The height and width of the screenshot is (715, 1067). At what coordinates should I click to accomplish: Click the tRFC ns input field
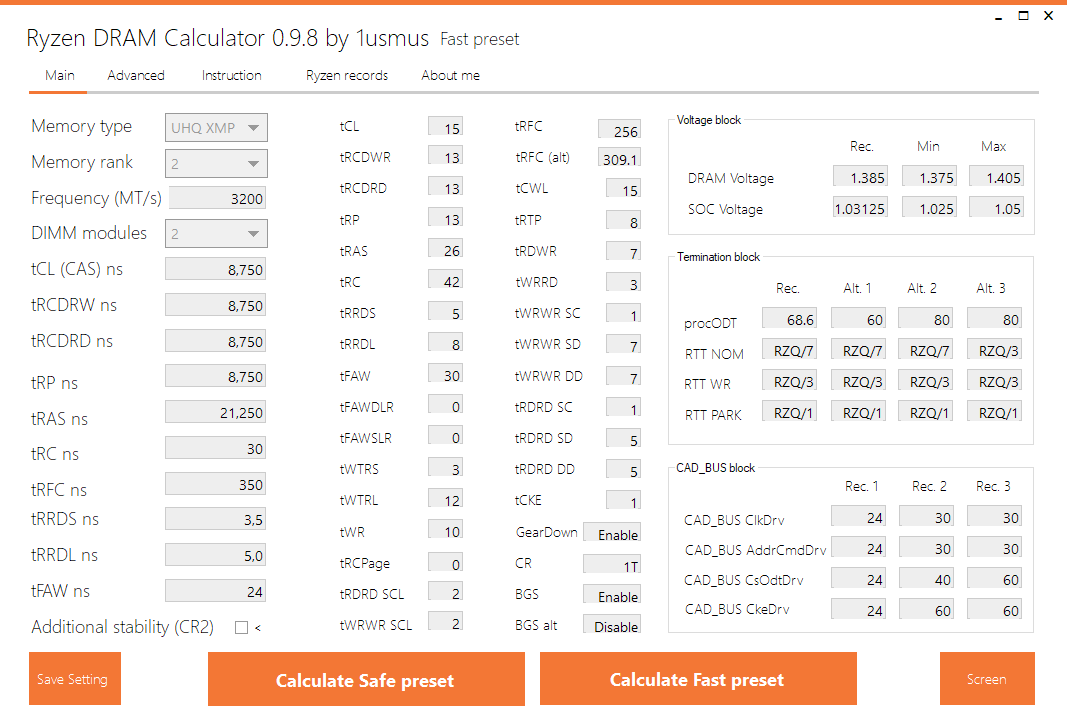(x=216, y=485)
